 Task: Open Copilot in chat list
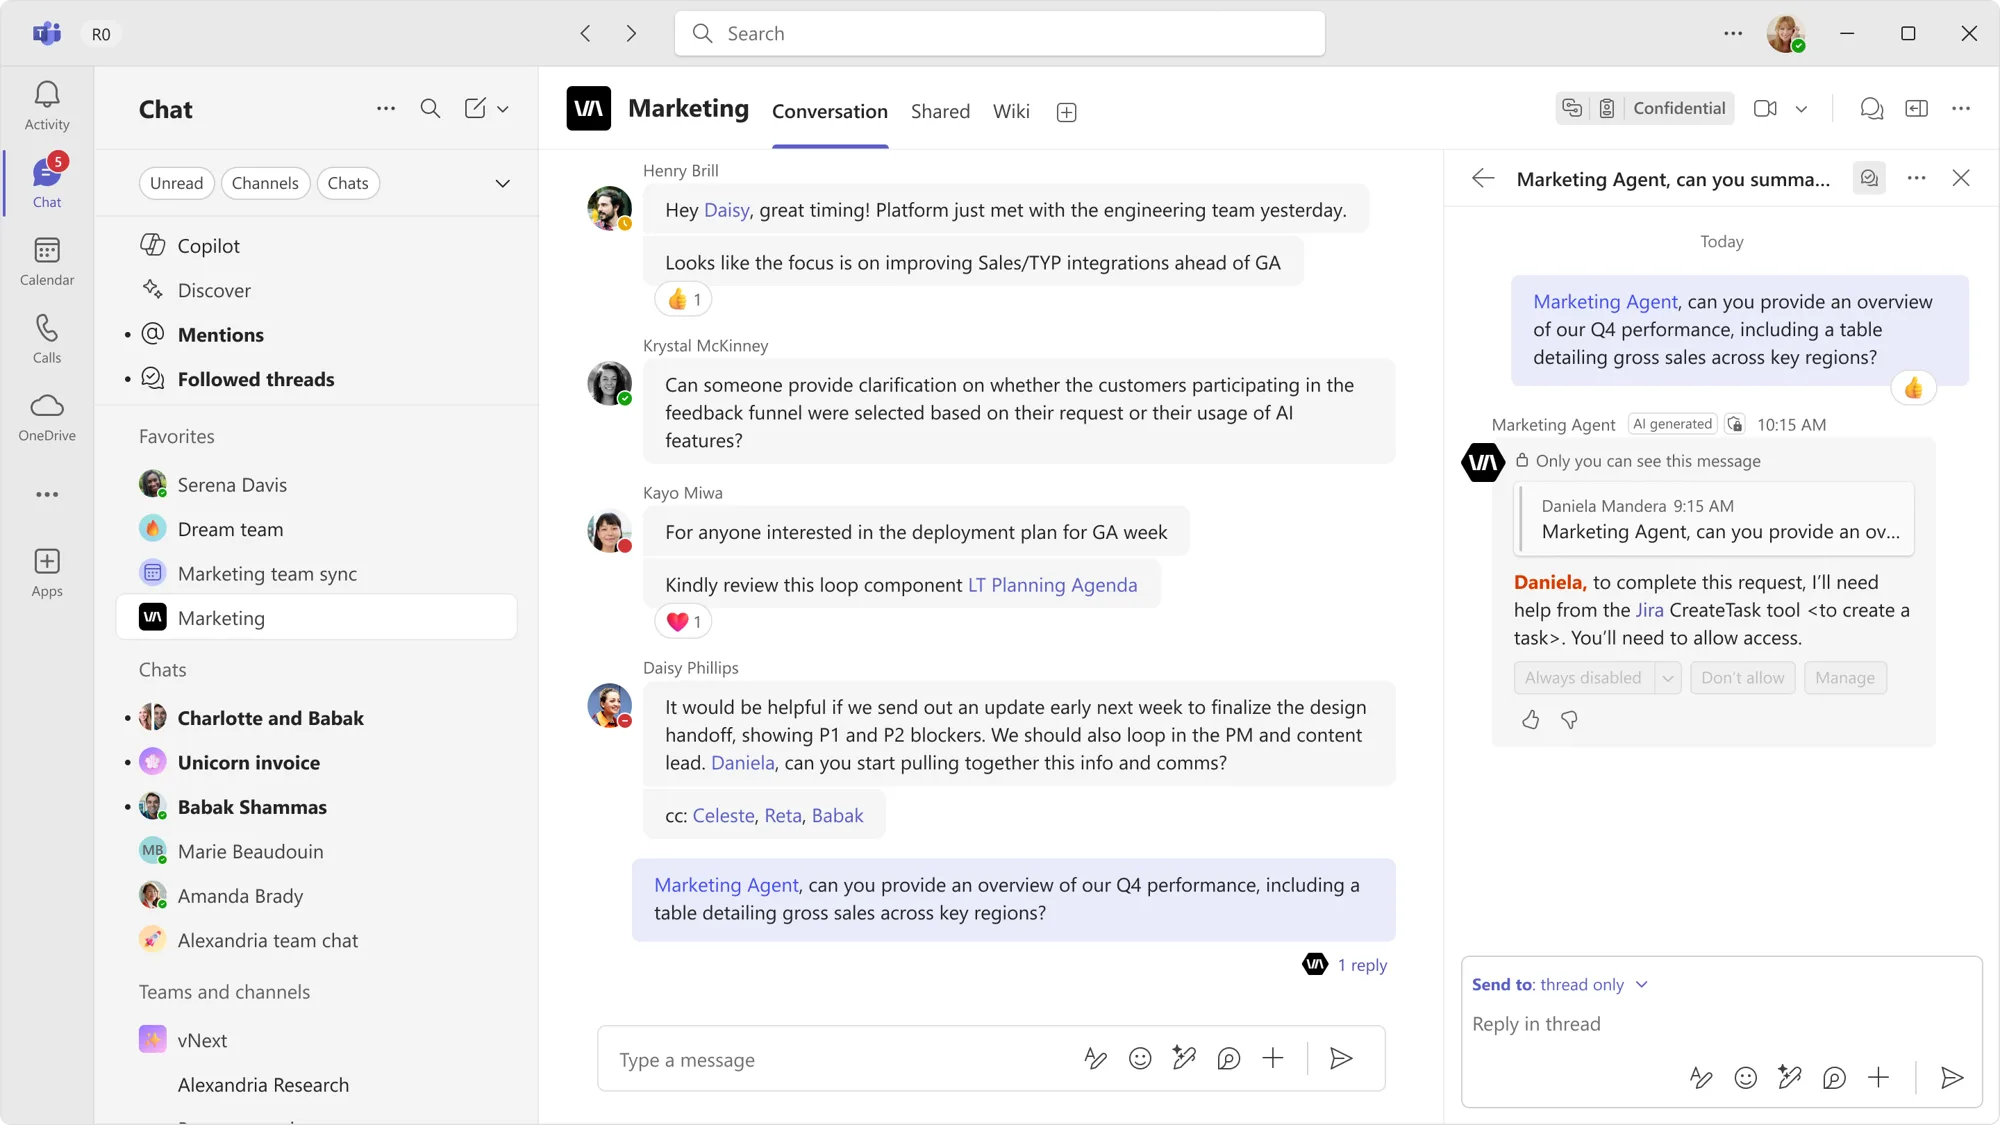[316, 246]
